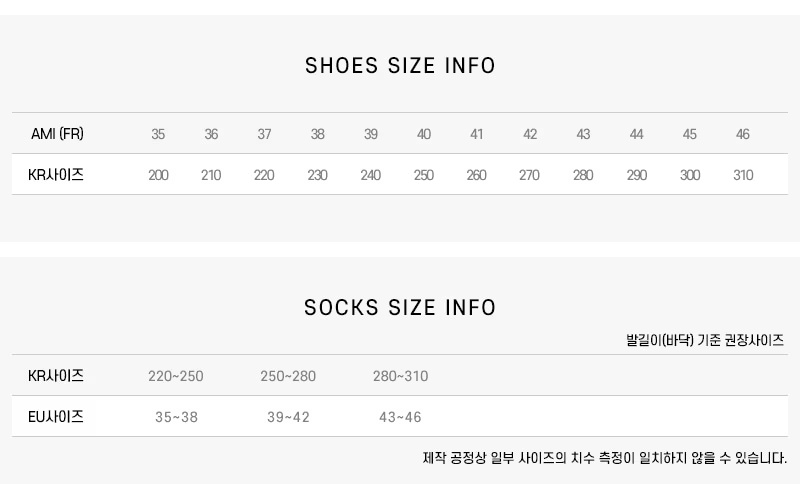
Task: Click AMI size 35 cell
Action: (158, 134)
